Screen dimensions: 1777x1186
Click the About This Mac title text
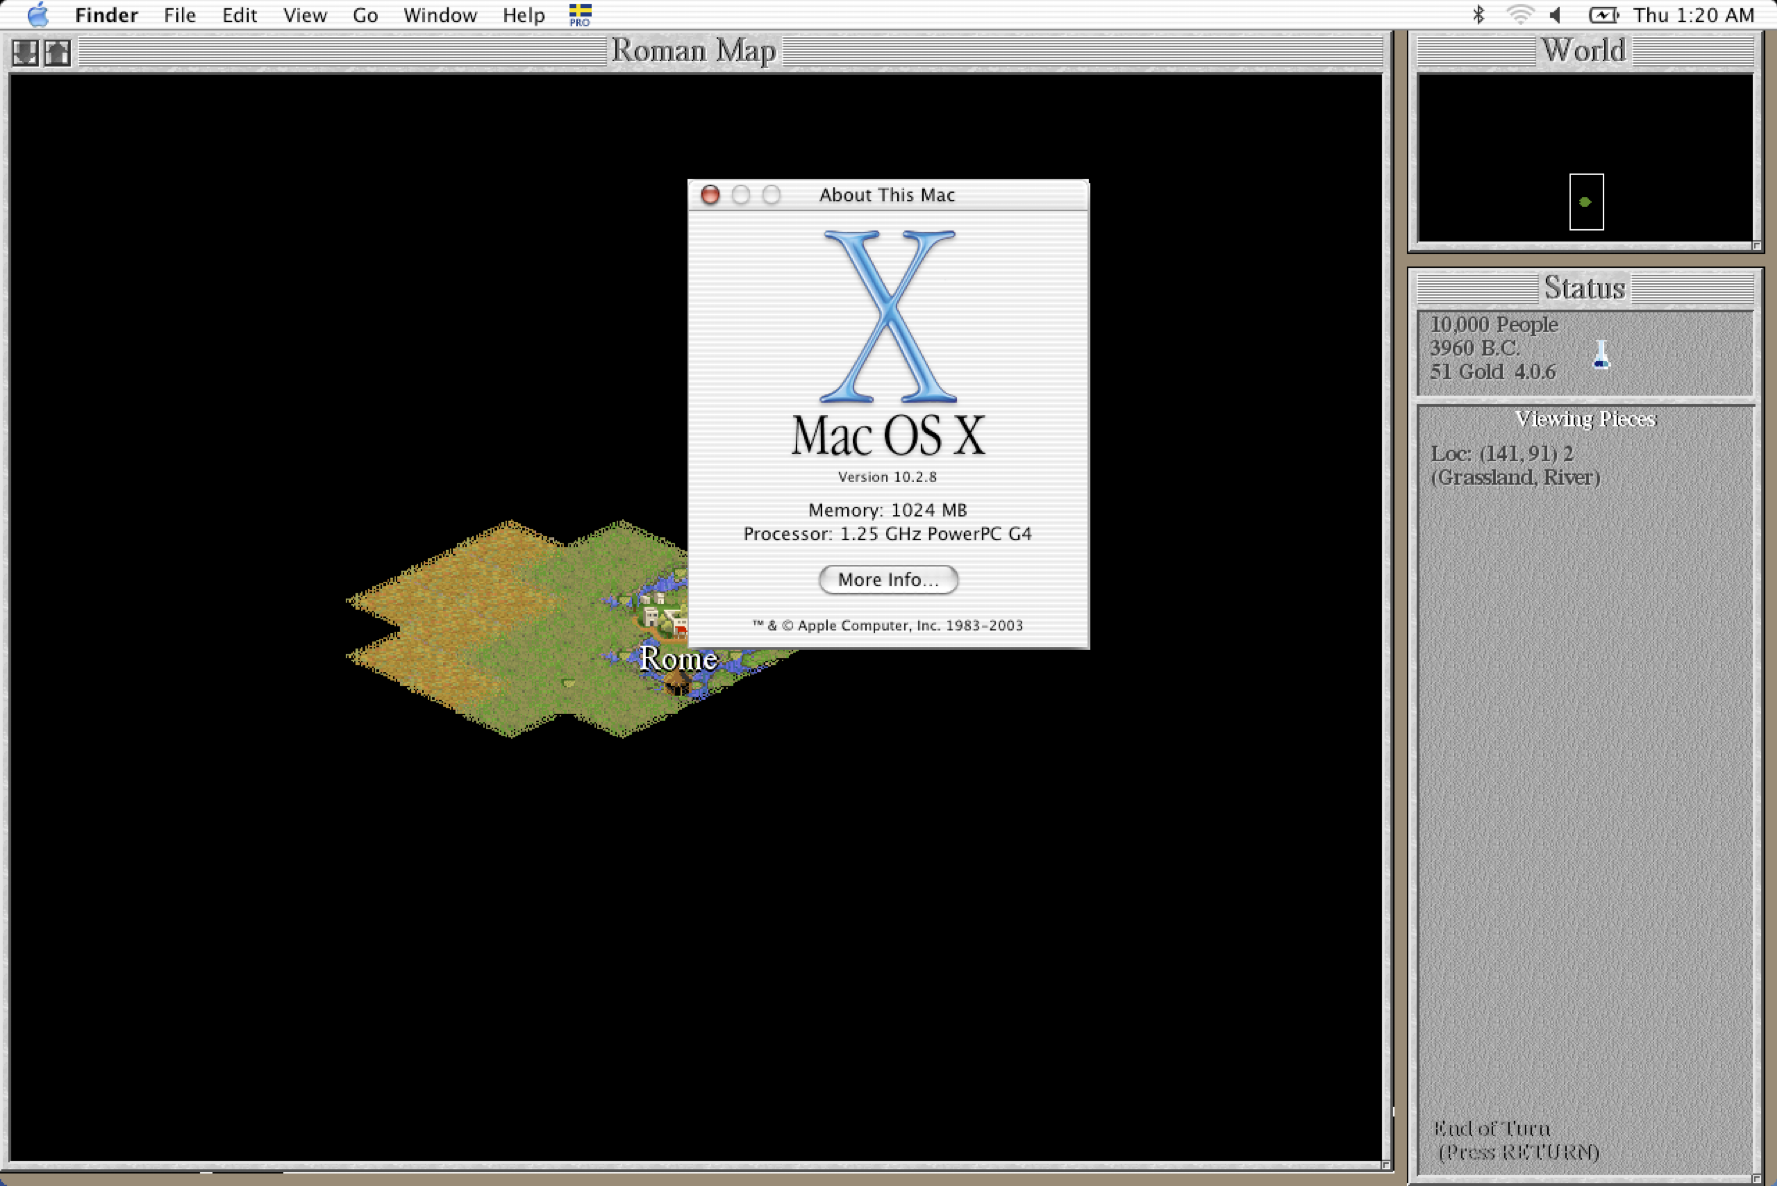(x=887, y=195)
